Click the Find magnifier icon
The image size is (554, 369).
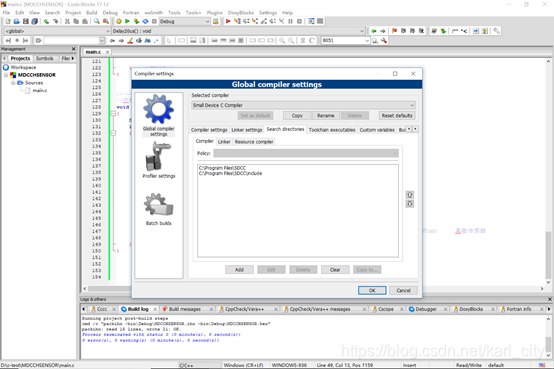(96, 22)
